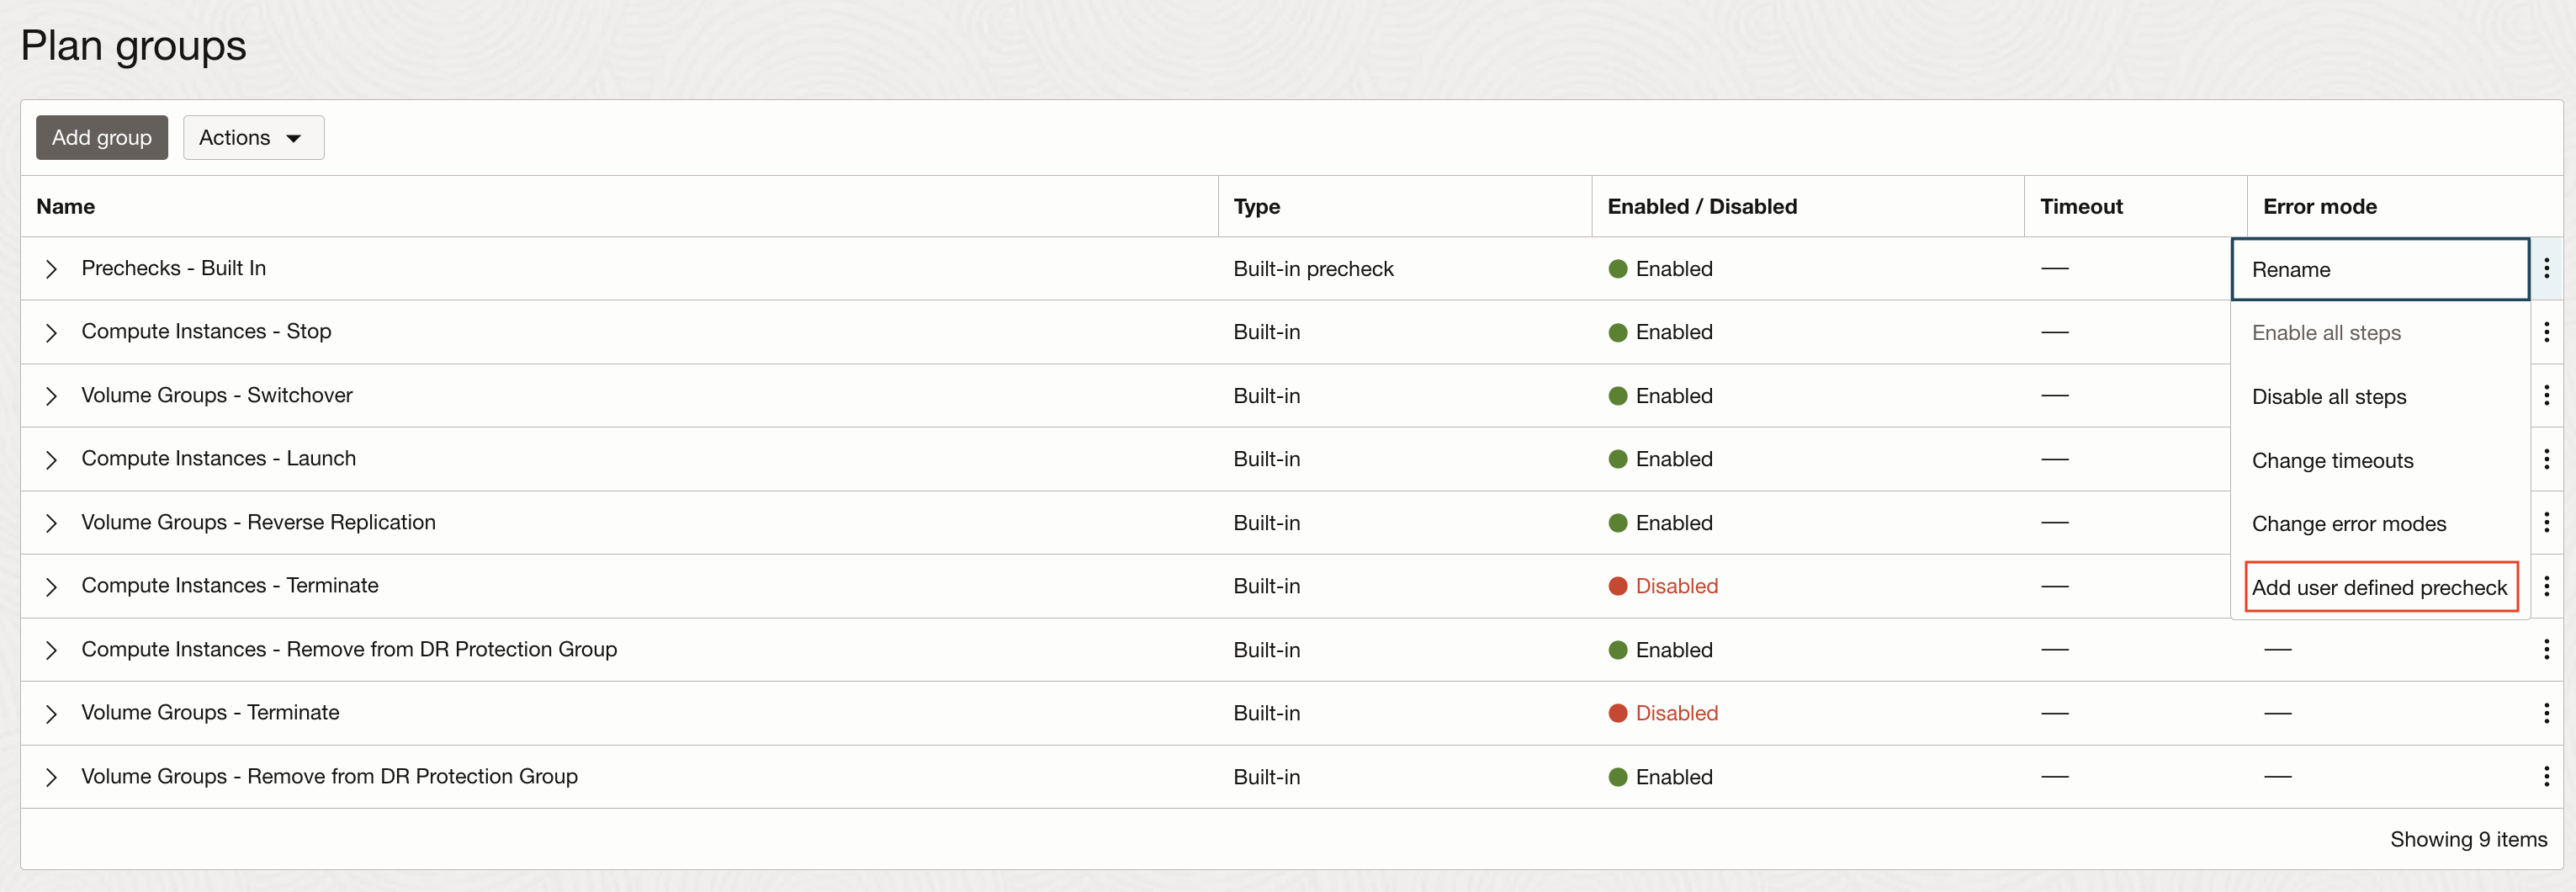Choose Disable all steps option
The width and height of the screenshot is (2576, 892).
tap(2329, 396)
